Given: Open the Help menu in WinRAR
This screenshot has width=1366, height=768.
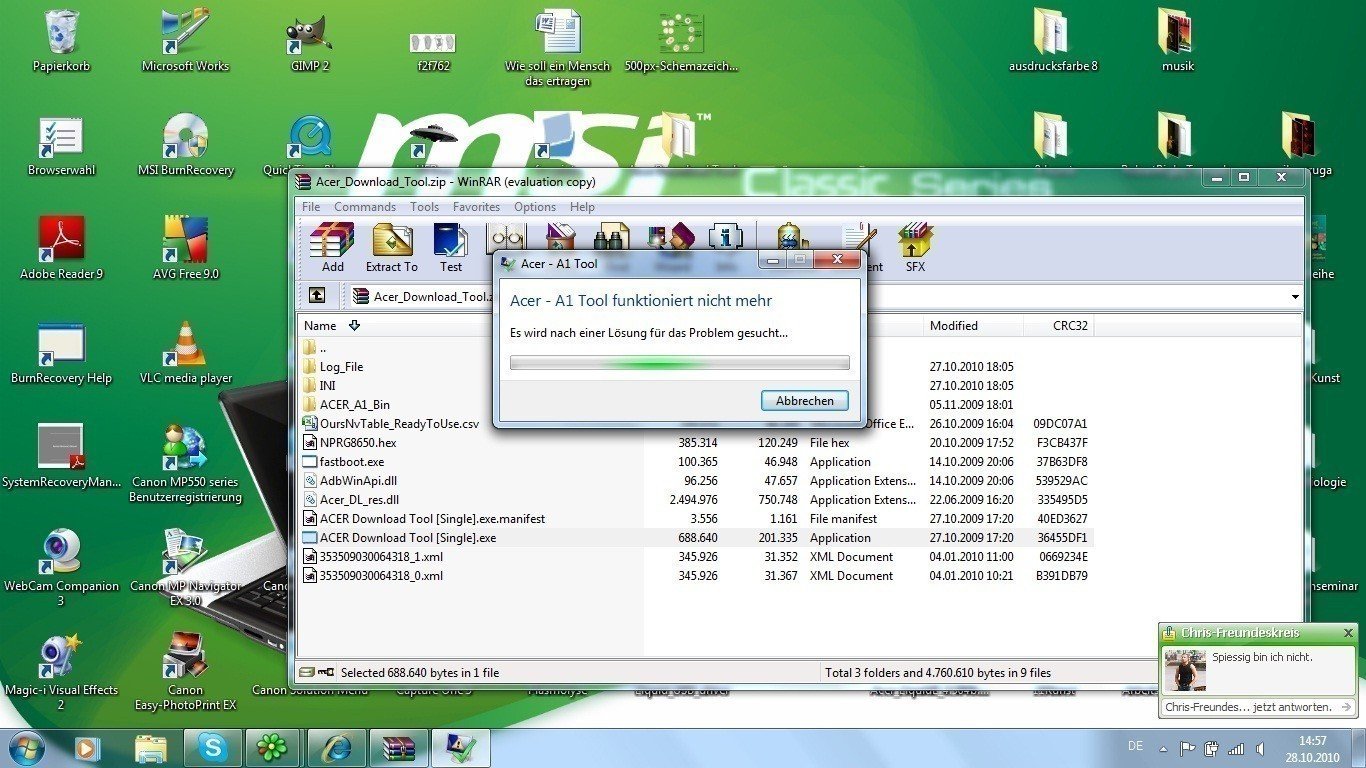Looking at the screenshot, I should coord(582,207).
